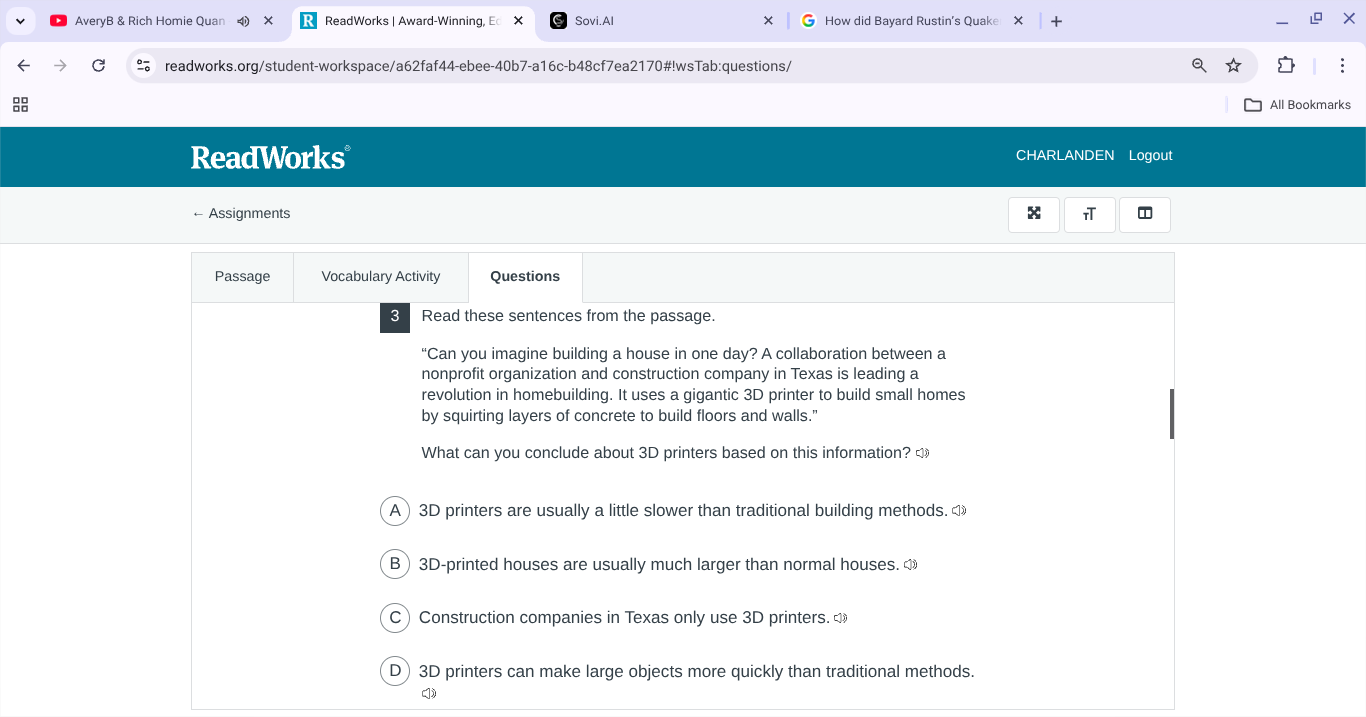Pick answer D about making objects quickly
This screenshot has height=717, width=1366.
[x=395, y=671]
